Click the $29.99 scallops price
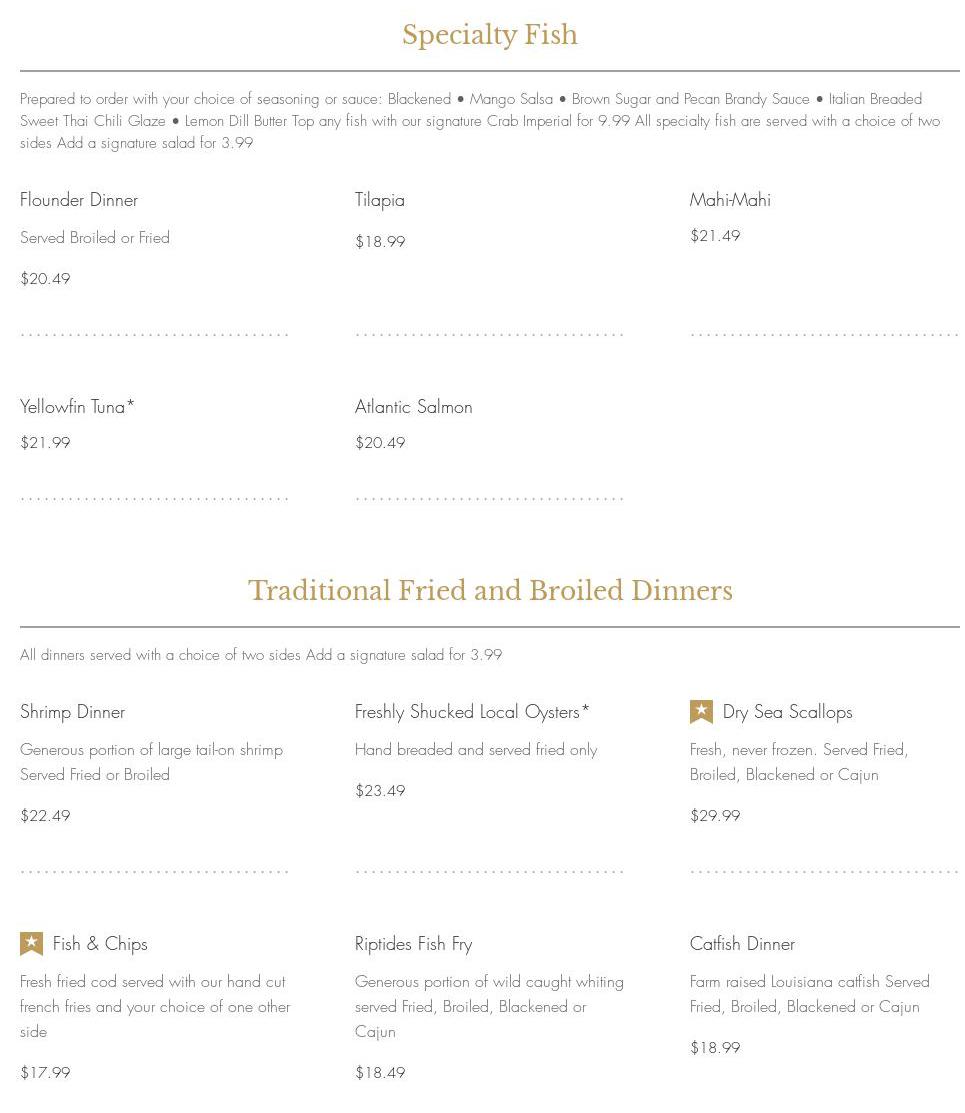This screenshot has width=965, height=1113. tap(715, 816)
